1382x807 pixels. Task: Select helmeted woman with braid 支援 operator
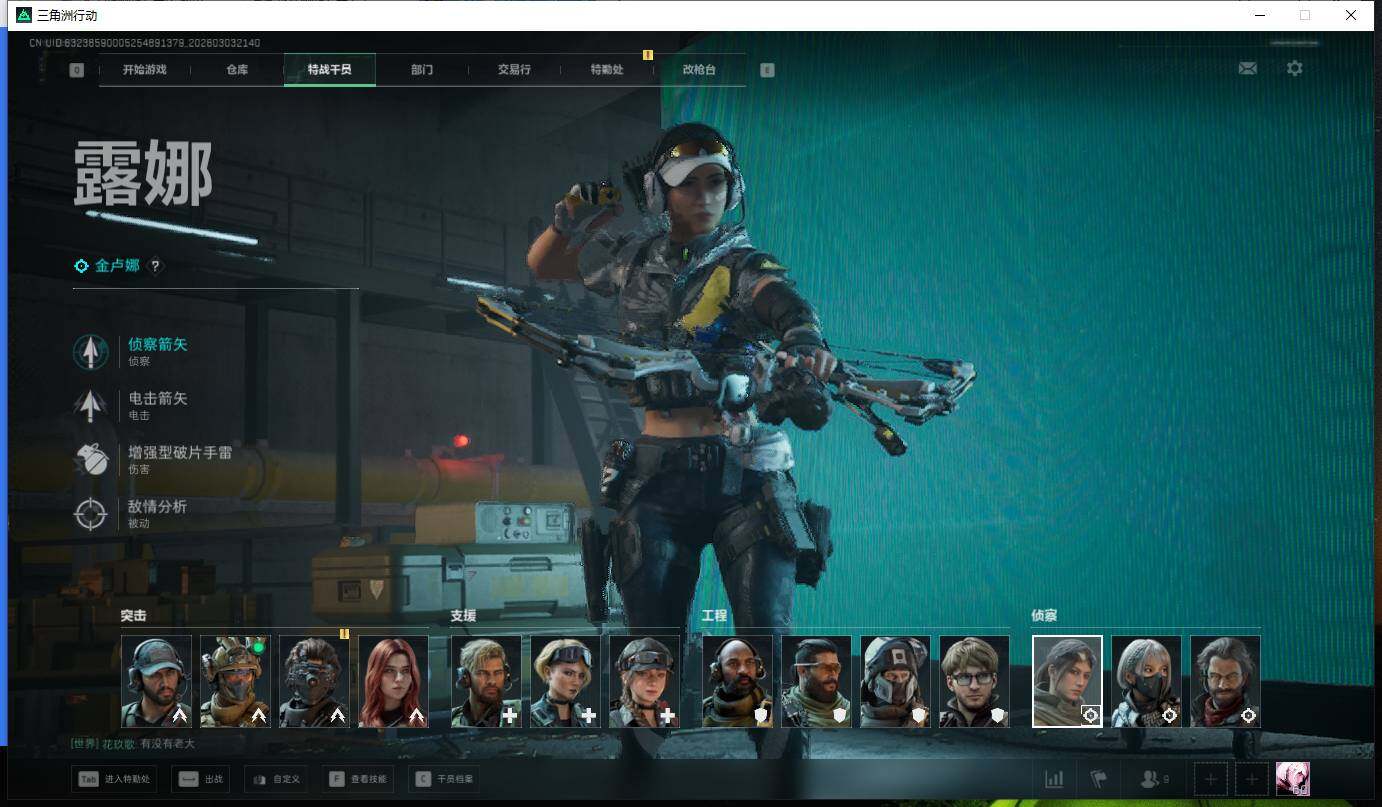point(644,681)
